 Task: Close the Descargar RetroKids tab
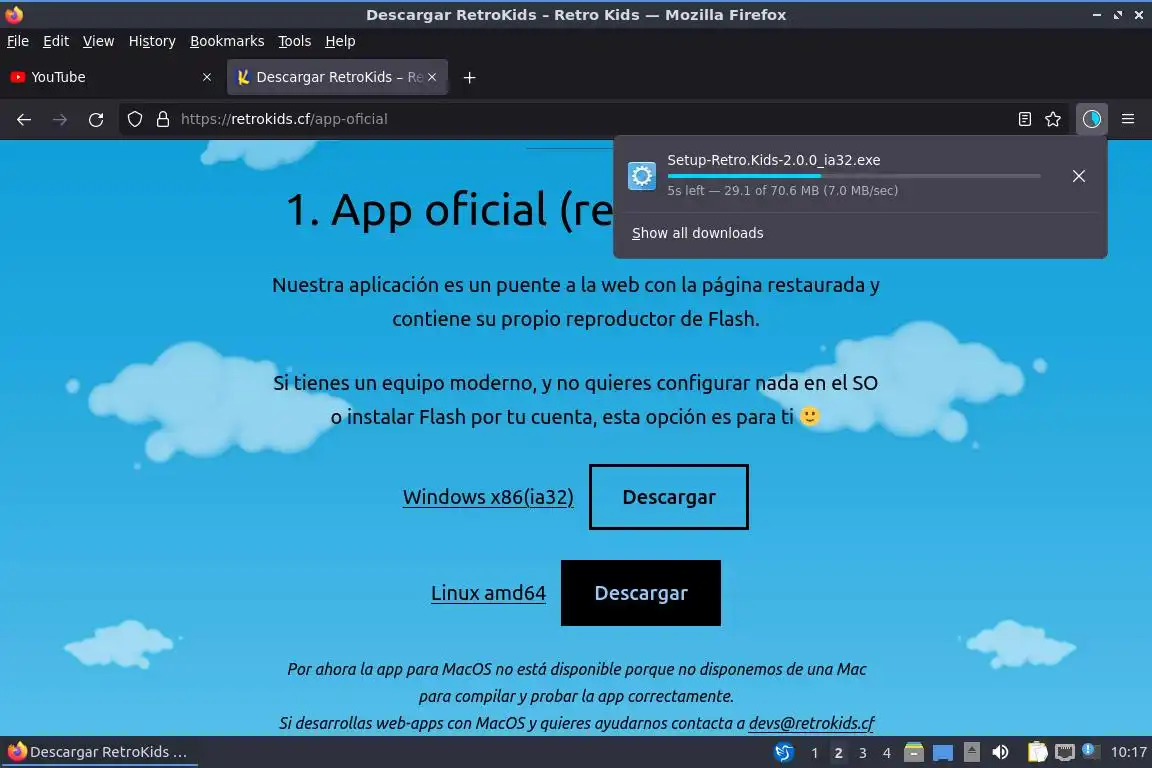point(432,77)
